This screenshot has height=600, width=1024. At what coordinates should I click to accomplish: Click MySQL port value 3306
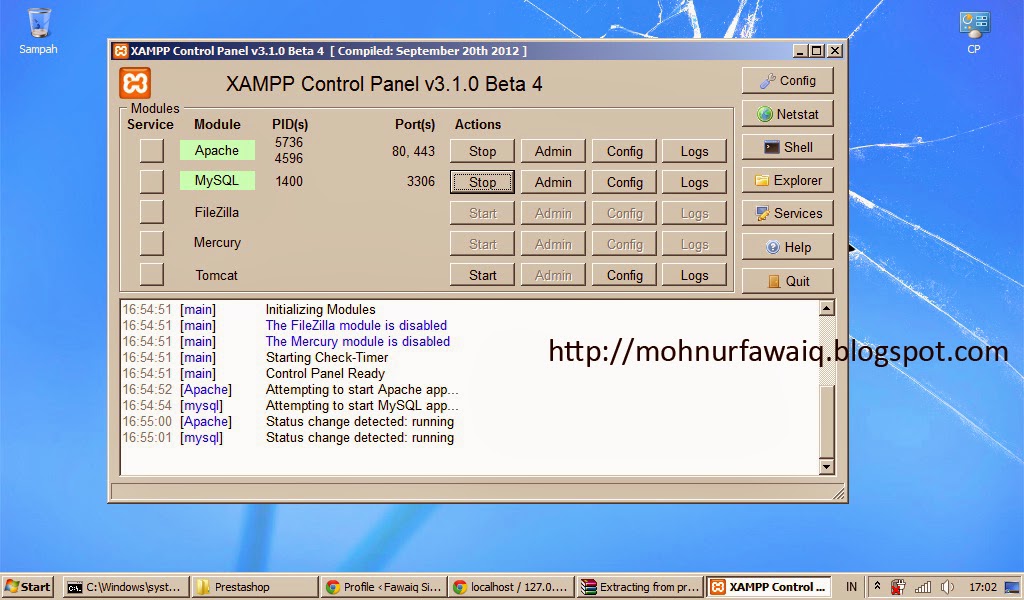[x=421, y=182]
